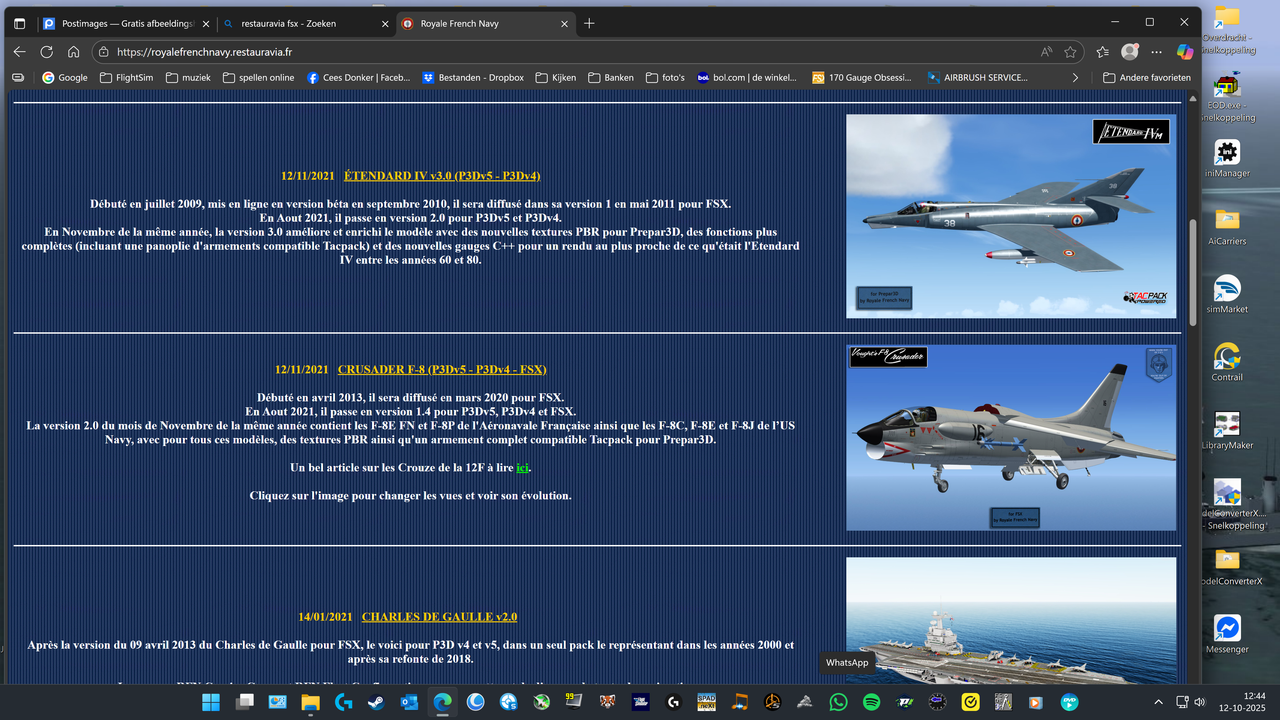The image size is (1280, 720).
Task: Open File Explorer from the taskbar
Action: pos(310,702)
